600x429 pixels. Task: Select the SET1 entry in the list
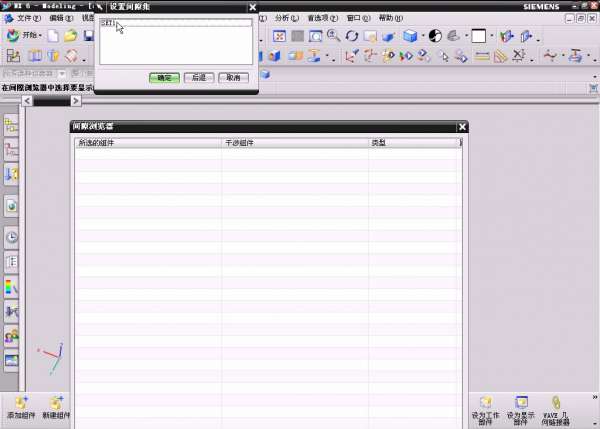tap(108, 23)
